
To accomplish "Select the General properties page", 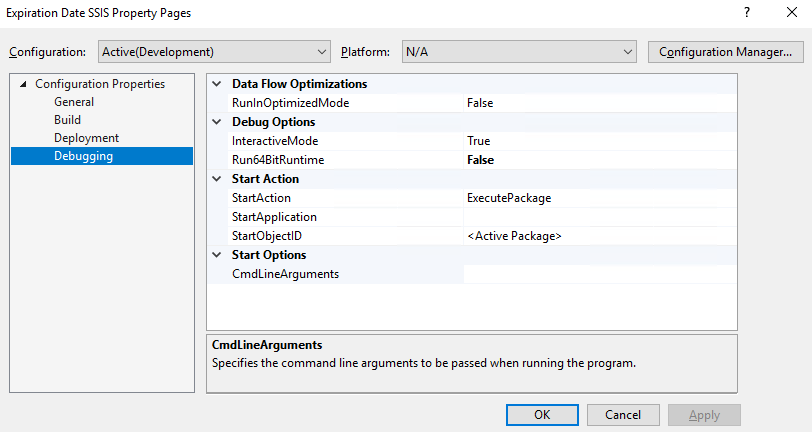I will 74,102.
